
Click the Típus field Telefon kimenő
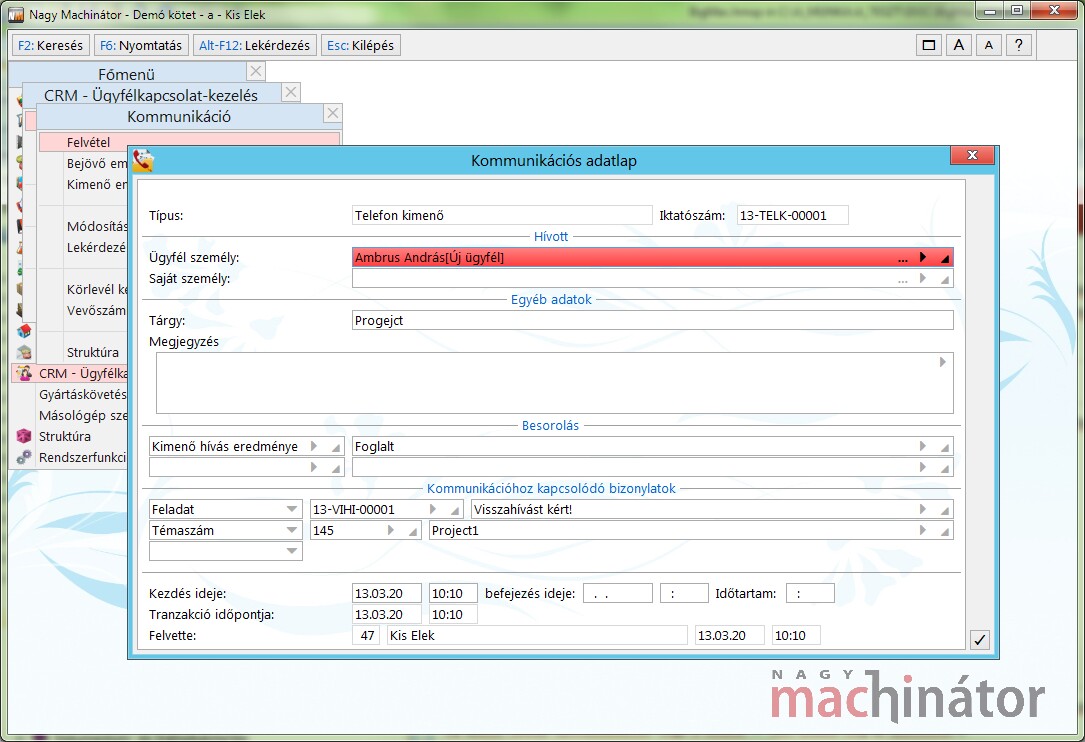(x=502, y=215)
